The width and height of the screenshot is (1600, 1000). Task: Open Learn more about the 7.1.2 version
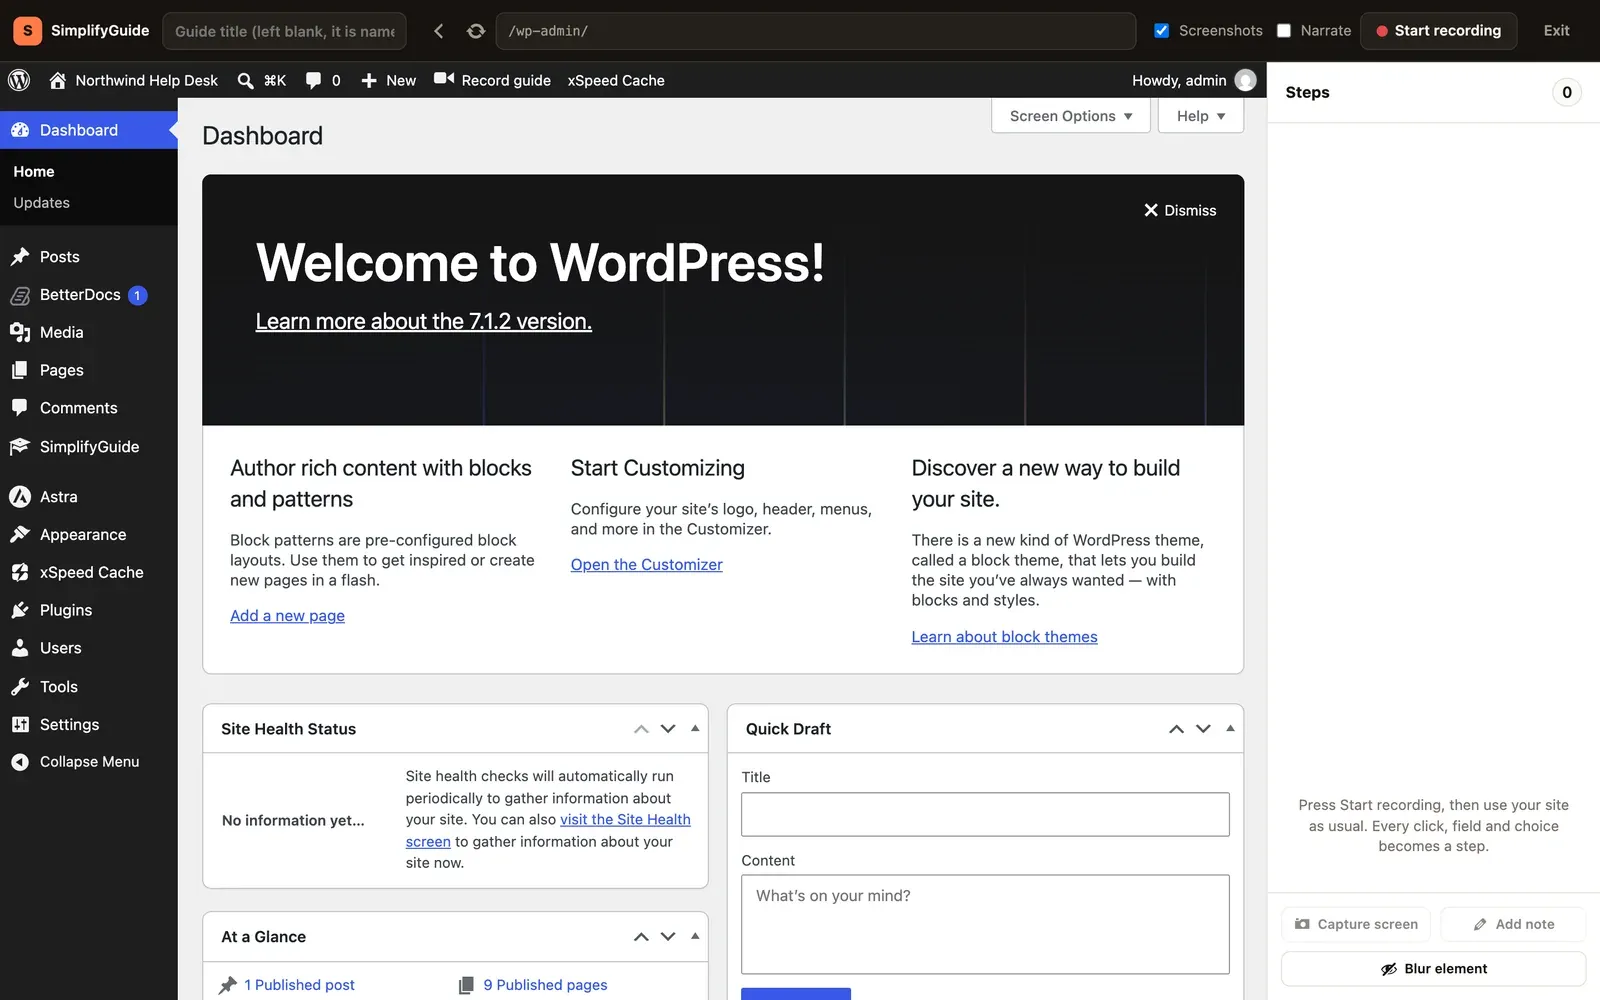pyautogui.click(x=424, y=322)
